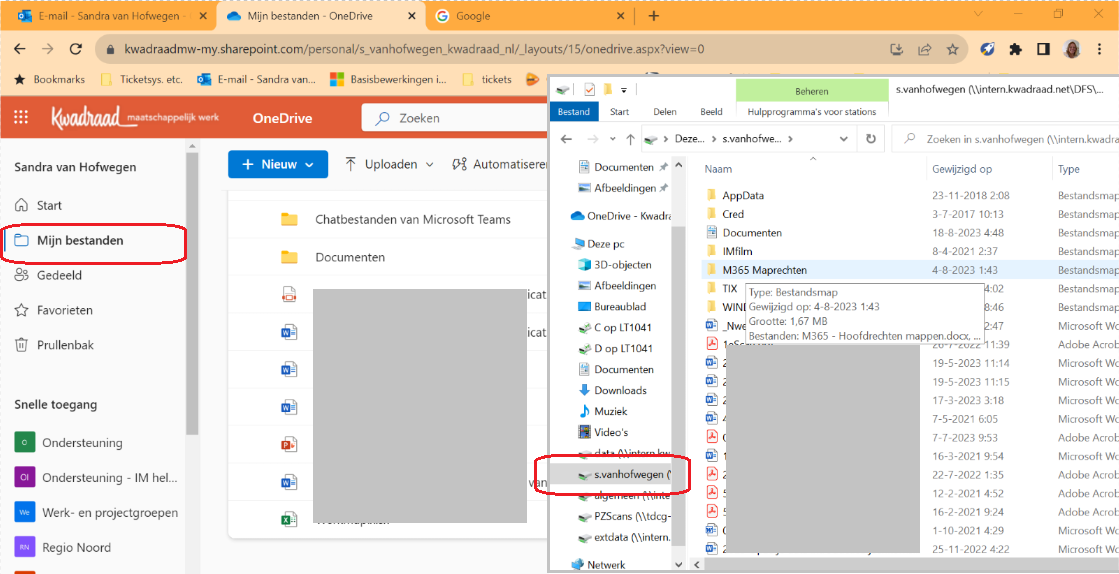Open the Delen ribbon tab in Explorer
Viewport: 1119px width, 574px height.
pyautogui.click(x=665, y=111)
